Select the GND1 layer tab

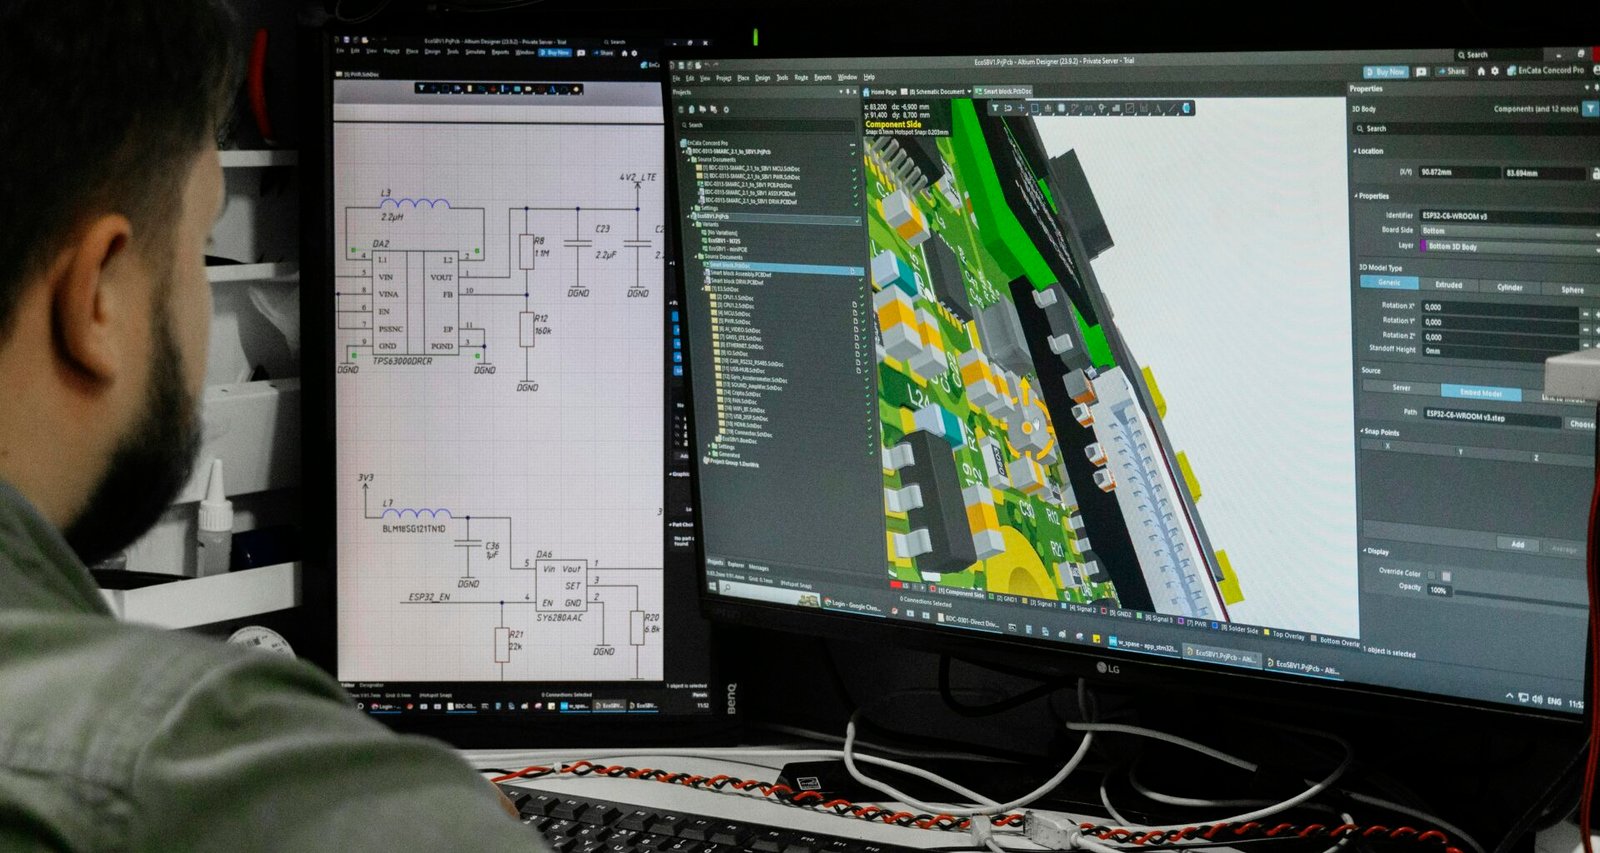[x=1004, y=599]
